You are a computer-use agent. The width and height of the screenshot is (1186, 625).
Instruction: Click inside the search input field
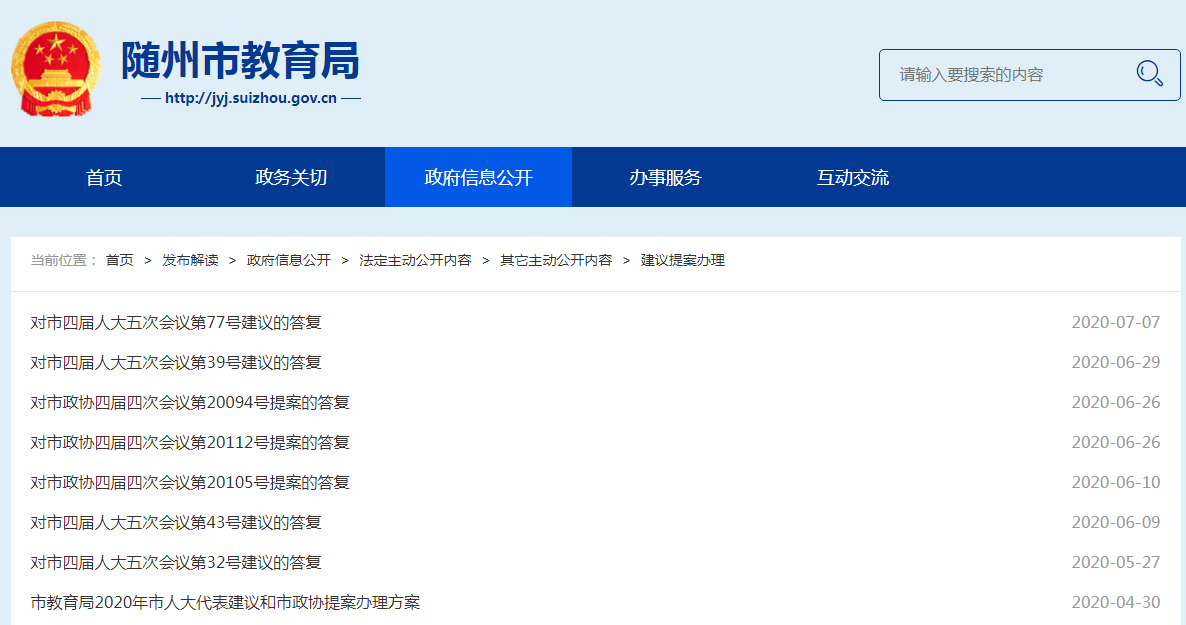pyautogui.click(x=1000, y=75)
